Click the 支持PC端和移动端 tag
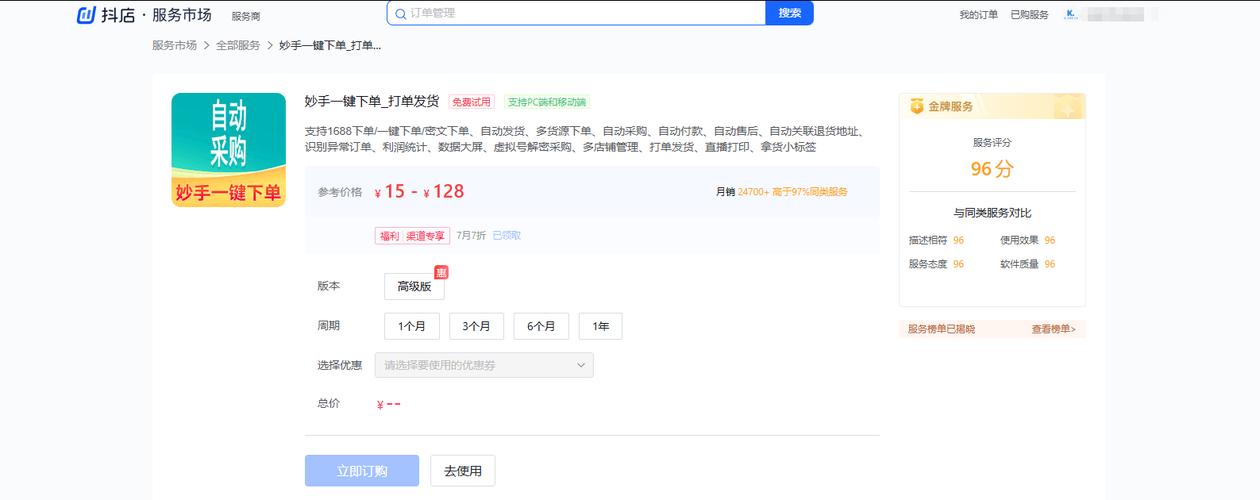Viewport: 1260px width, 500px height. tap(547, 102)
